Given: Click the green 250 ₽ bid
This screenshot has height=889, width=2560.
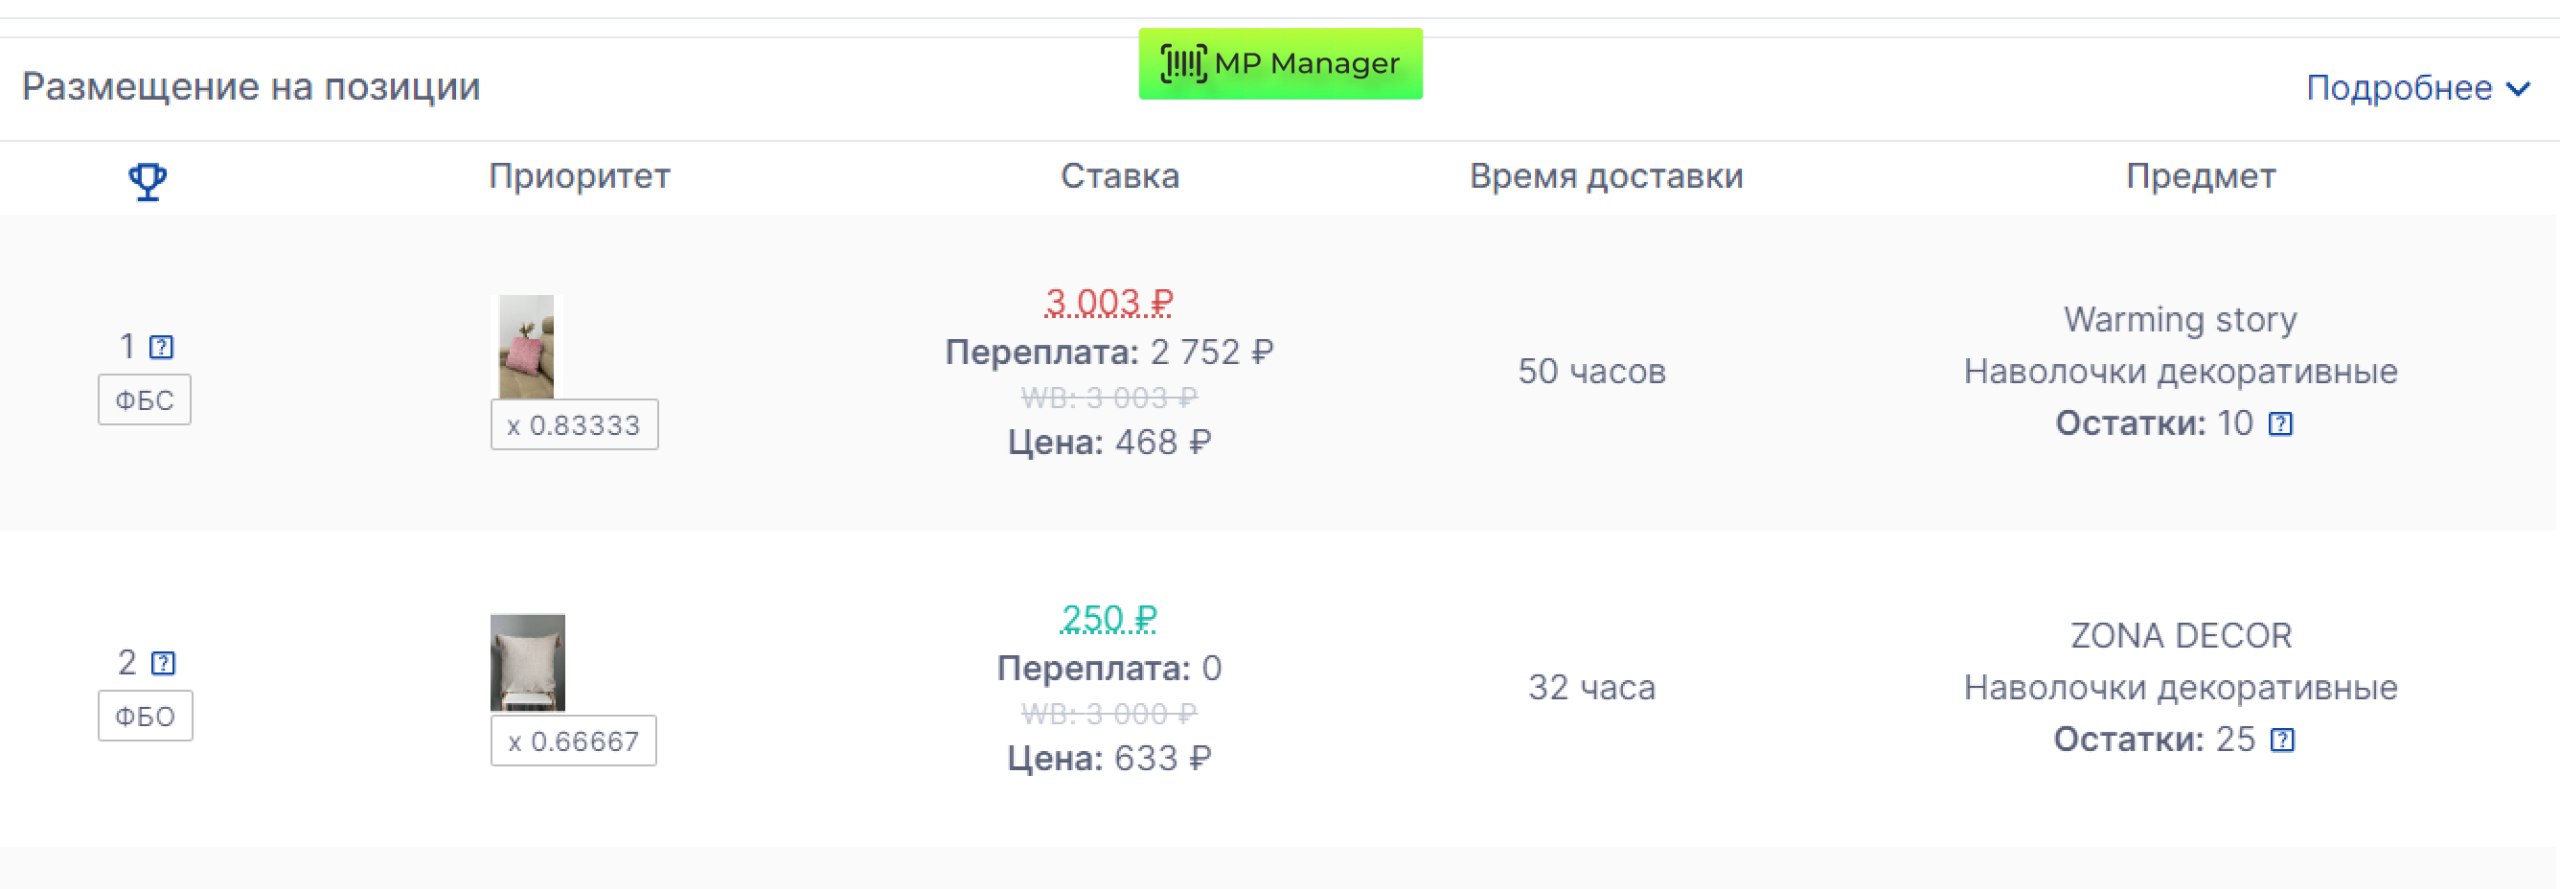Looking at the screenshot, I should (x=1108, y=618).
